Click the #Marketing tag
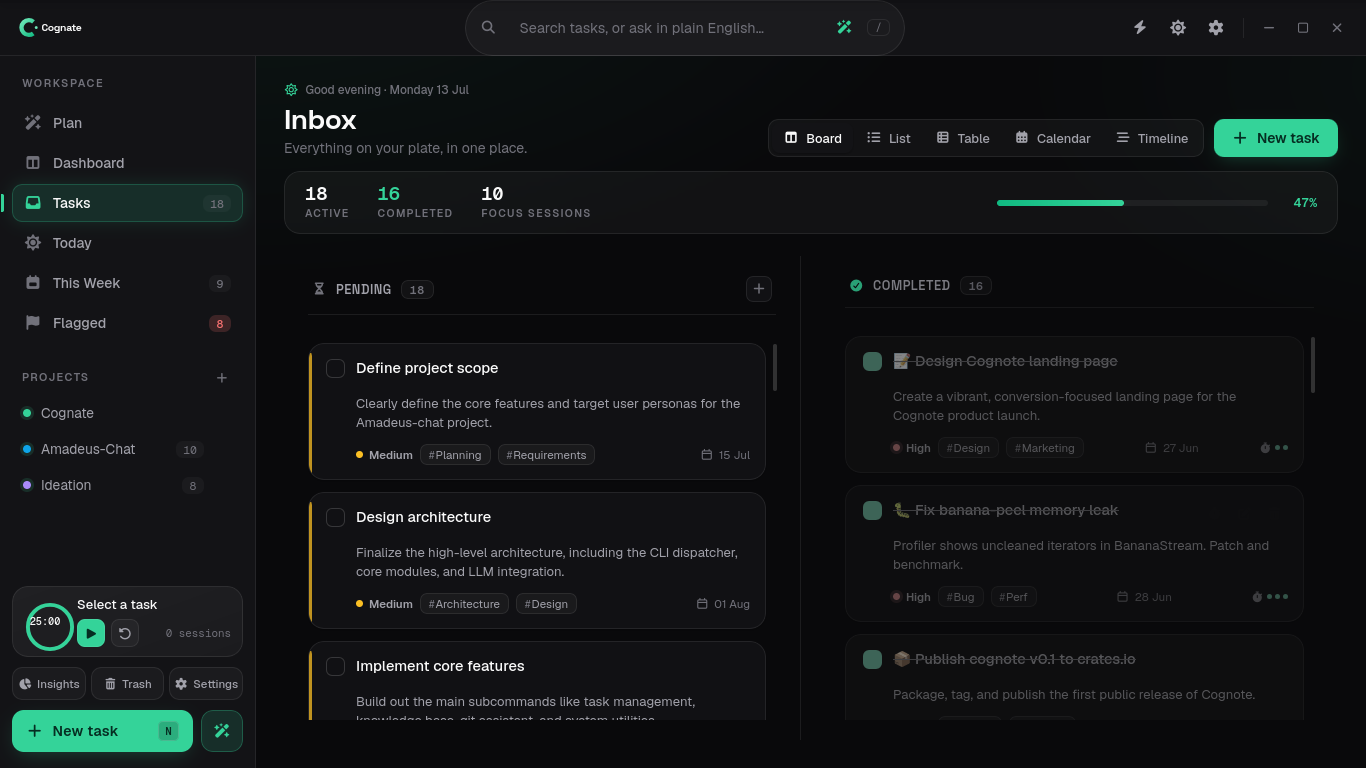The width and height of the screenshot is (1366, 768). click(1045, 448)
